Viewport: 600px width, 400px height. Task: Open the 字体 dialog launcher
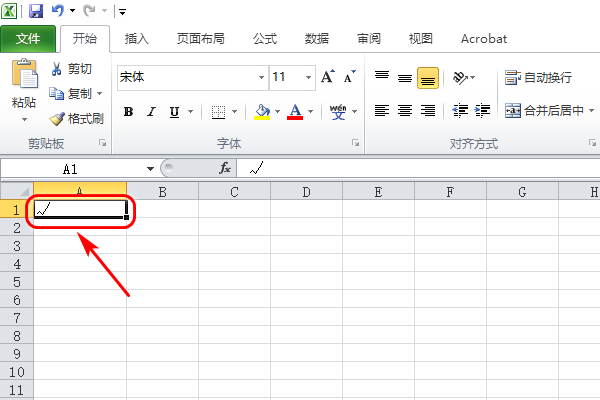pos(355,143)
